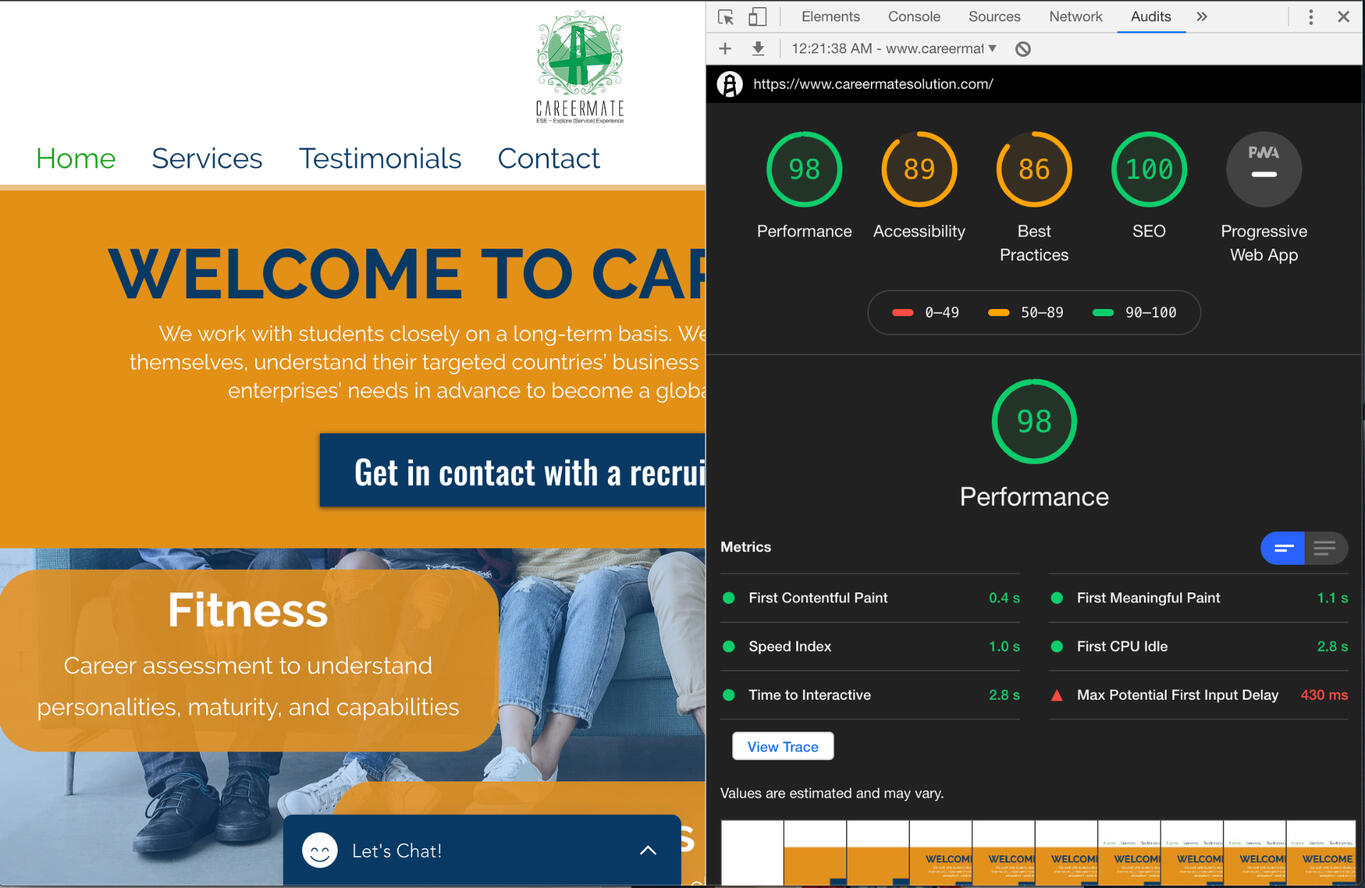Collapse the Let's Chat window chevron
1365x888 pixels.
pos(648,850)
